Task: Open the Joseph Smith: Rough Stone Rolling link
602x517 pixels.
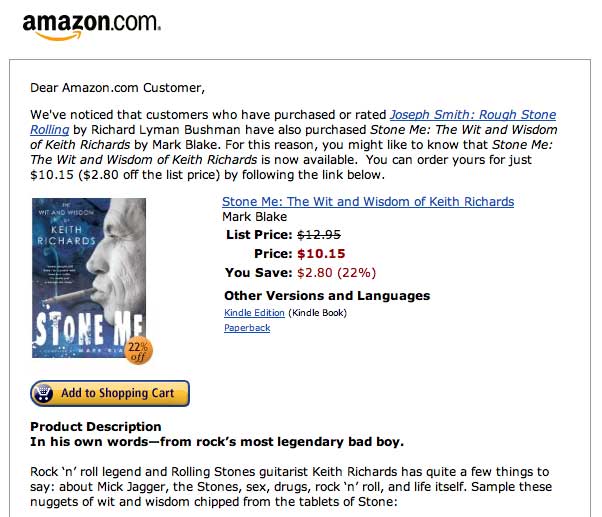Action: (x=472, y=115)
